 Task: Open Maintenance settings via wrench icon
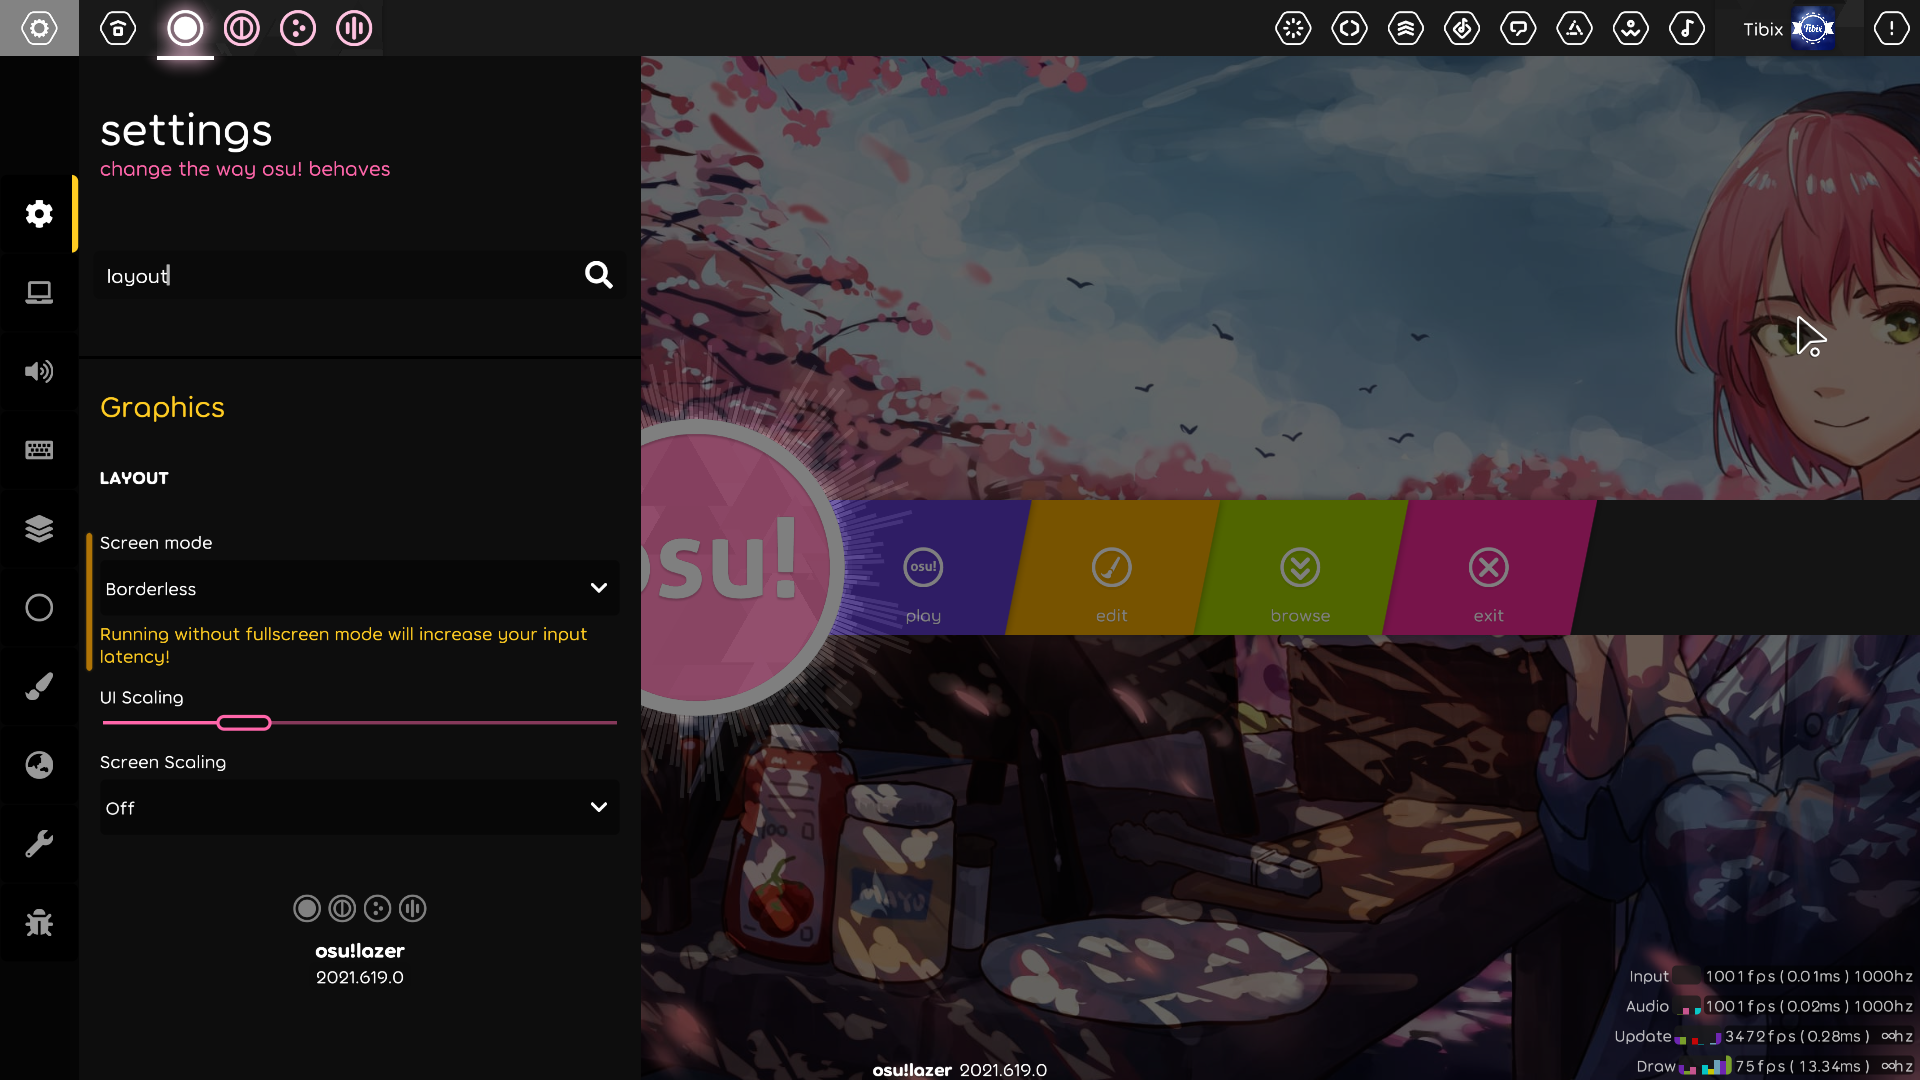(39, 843)
